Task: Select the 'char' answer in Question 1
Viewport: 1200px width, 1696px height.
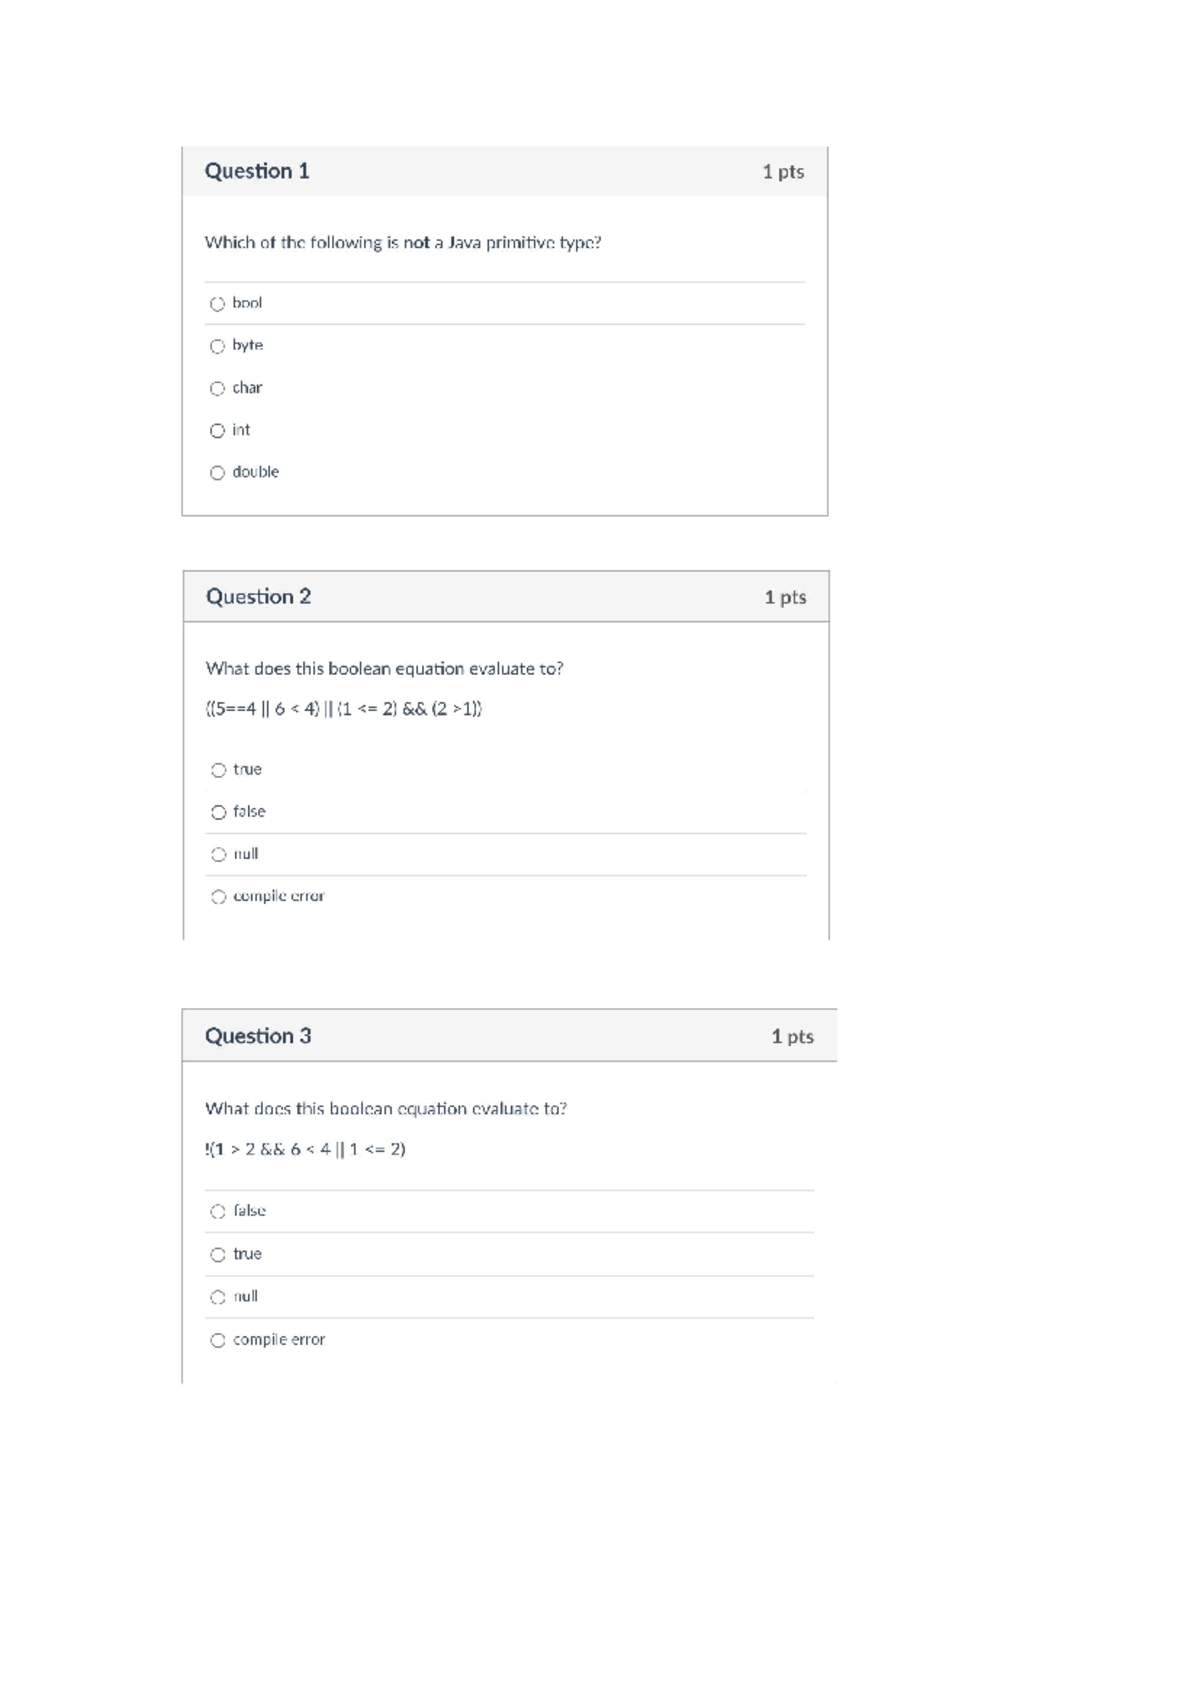Action: pyautogui.click(x=217, y=388)
